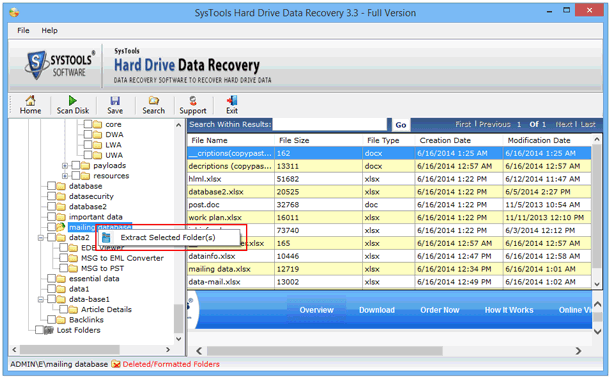Check the mailing database checkbox
Screen dimensions: 611x378
click(51, 227)
